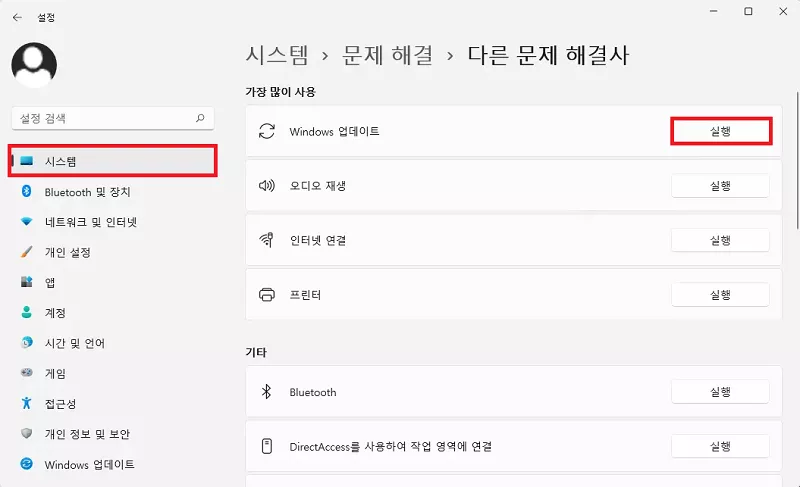Click the gaming controller icon
800x487 pixels.
tap(27, 372)
